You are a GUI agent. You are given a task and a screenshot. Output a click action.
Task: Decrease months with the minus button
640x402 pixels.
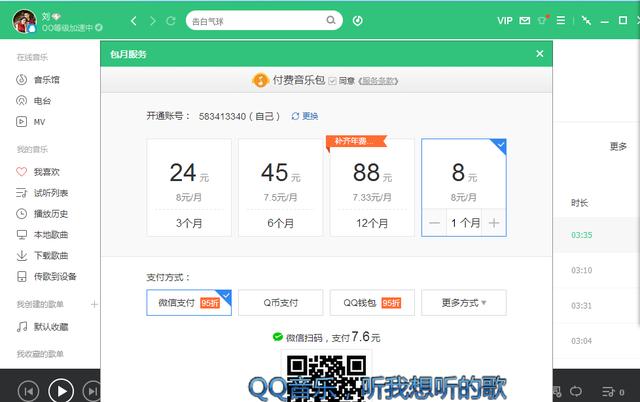point(434,223)
